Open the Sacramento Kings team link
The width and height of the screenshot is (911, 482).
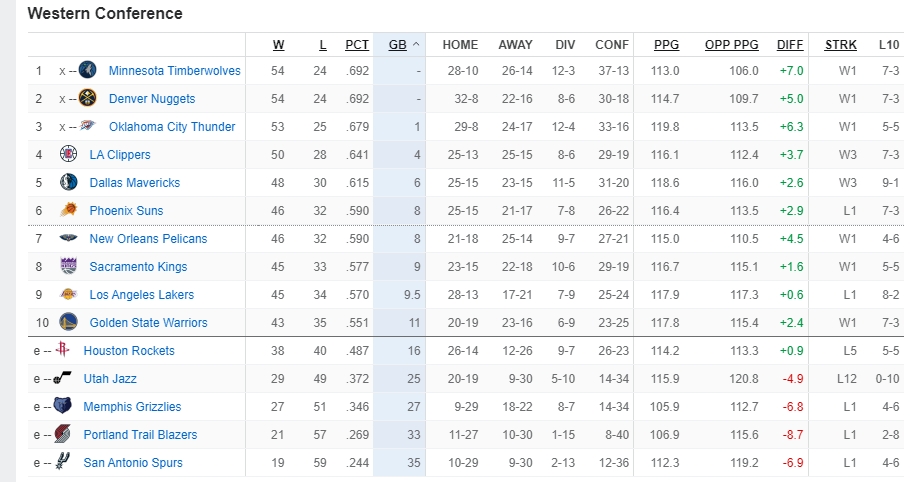(138, 267)
